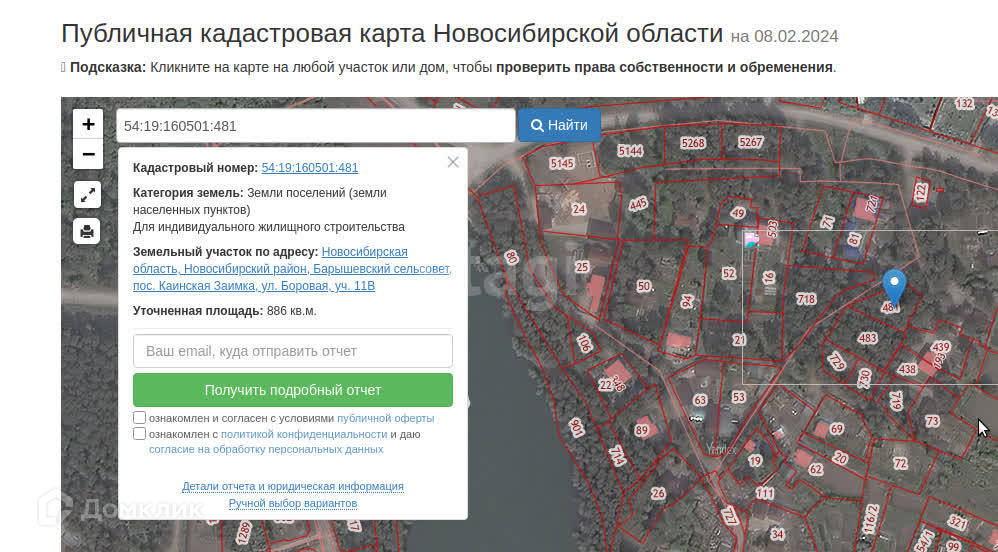Open публичной оферты link
The image size is (998, 552).
pos(385,418)
